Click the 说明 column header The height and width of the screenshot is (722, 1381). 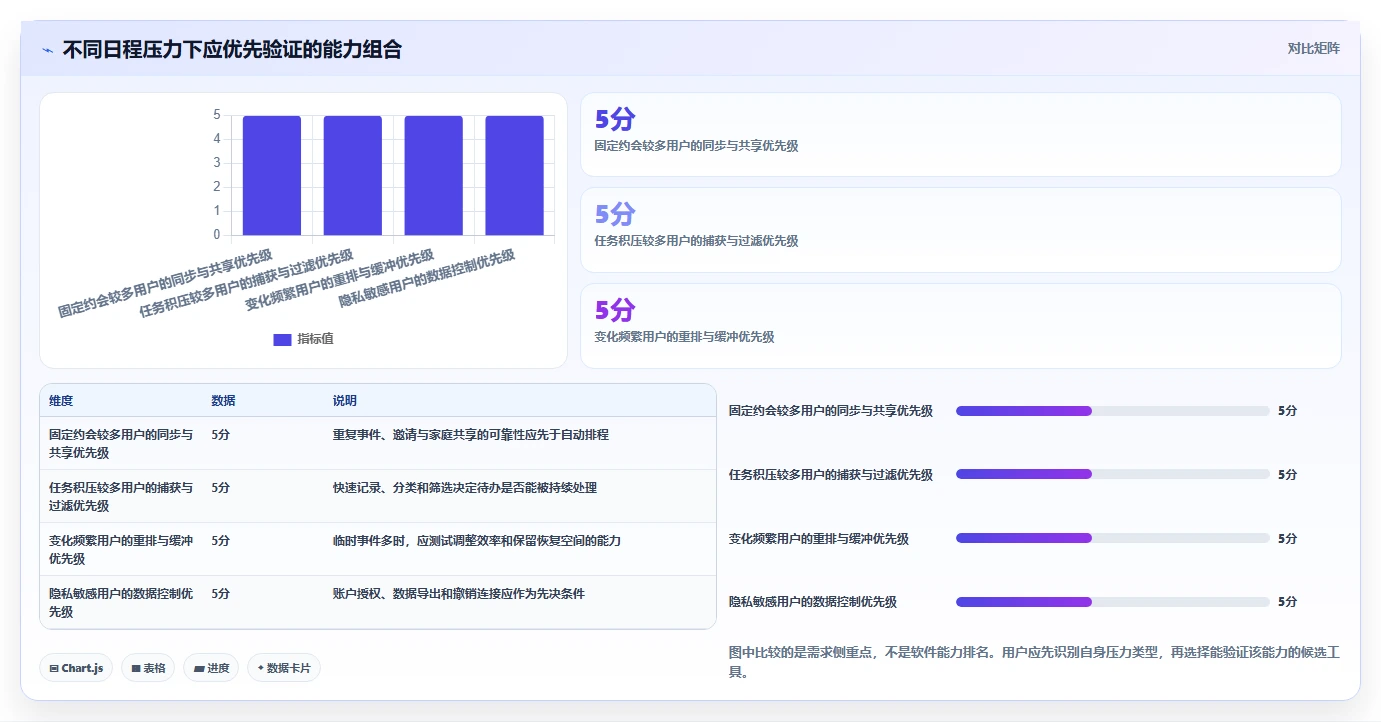pyautogui.click(x=345, y=401)
